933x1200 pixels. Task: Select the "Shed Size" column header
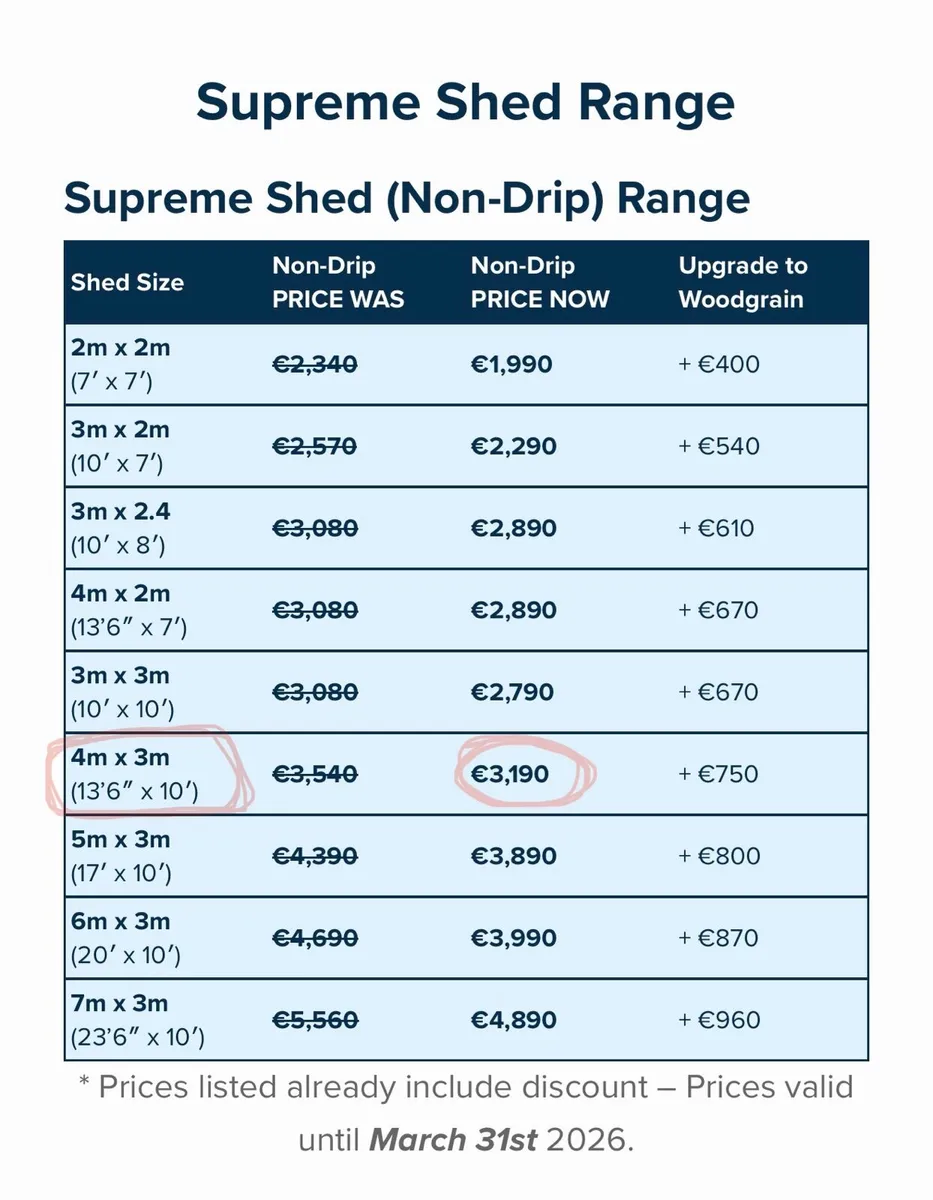point(127,283)
